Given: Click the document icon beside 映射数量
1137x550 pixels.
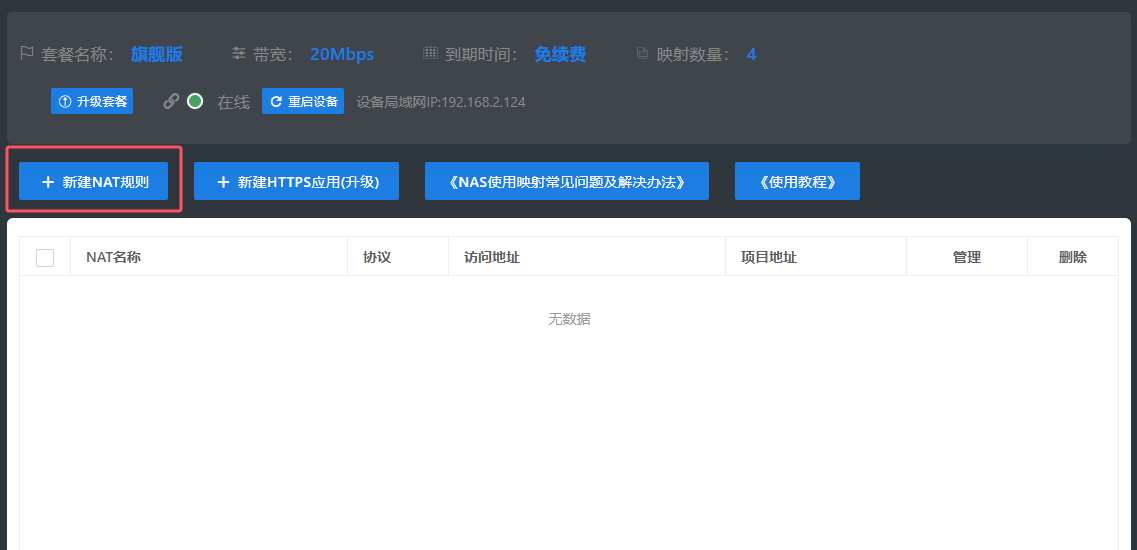Looking at the screenshot, I should (642, 54).
